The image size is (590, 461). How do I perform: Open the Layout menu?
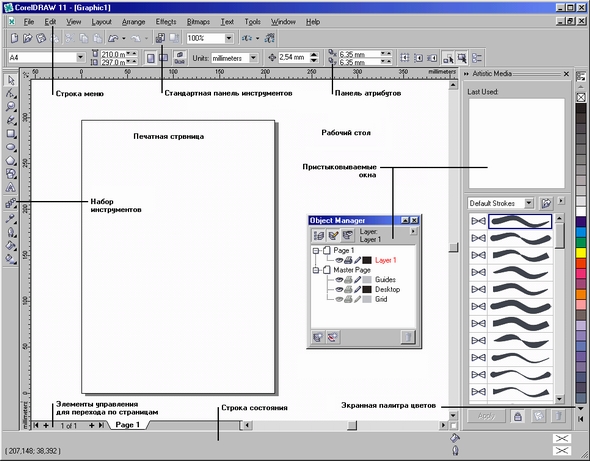pos(101,22)
